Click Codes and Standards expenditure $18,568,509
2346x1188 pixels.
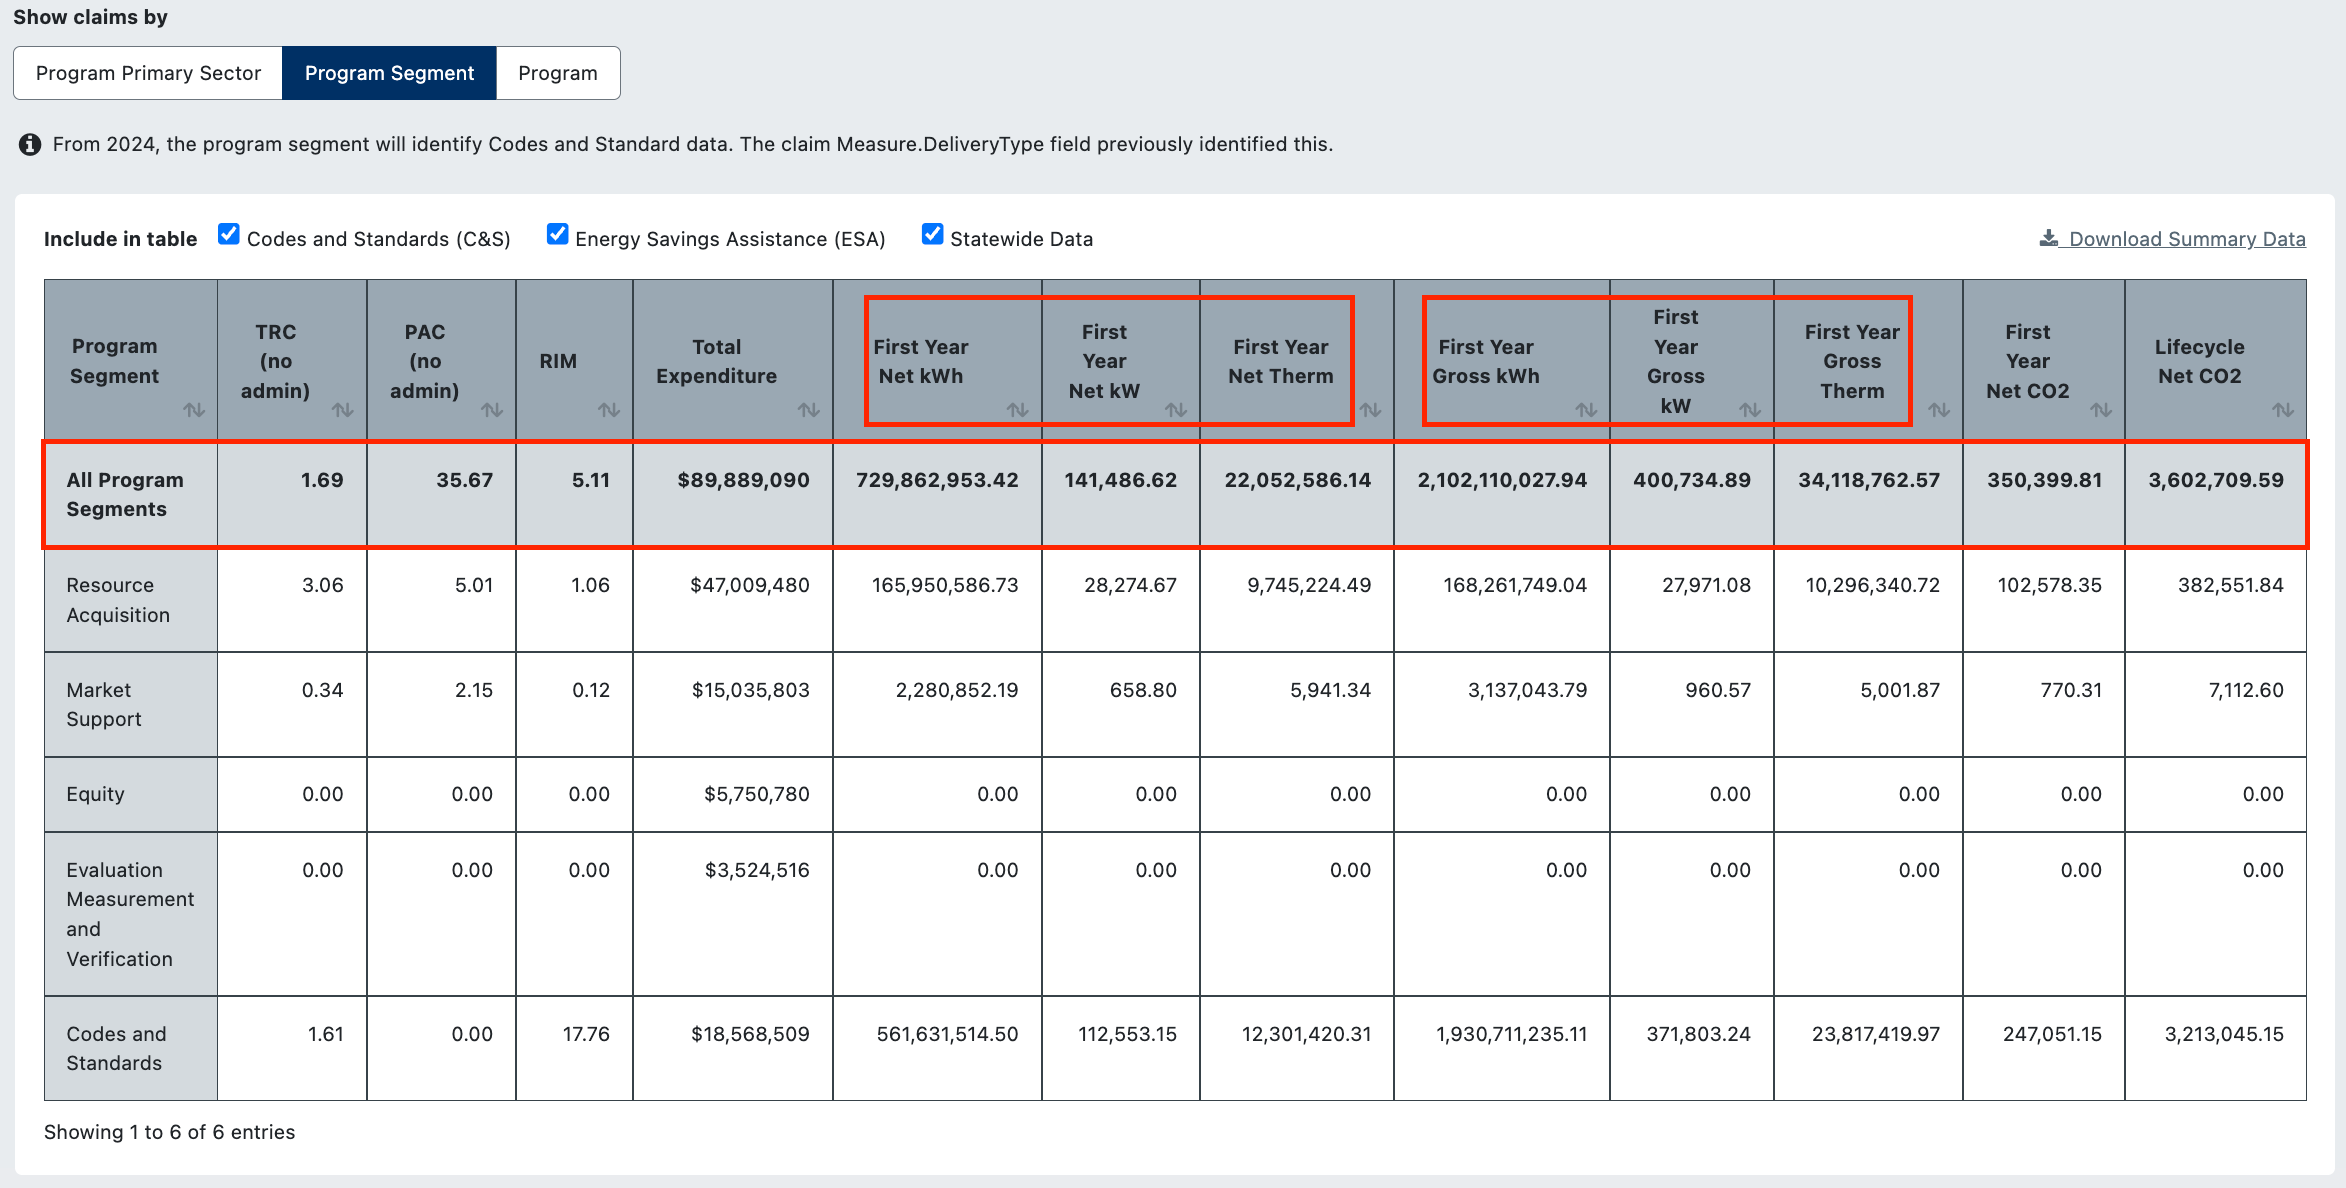point(750,1034)
